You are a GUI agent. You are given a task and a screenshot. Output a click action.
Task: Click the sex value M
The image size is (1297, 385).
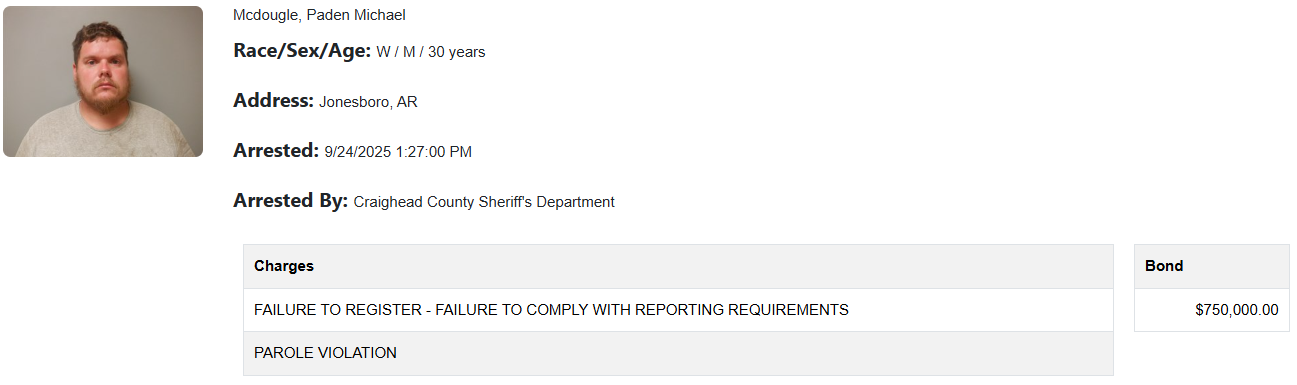pos(409,52)
